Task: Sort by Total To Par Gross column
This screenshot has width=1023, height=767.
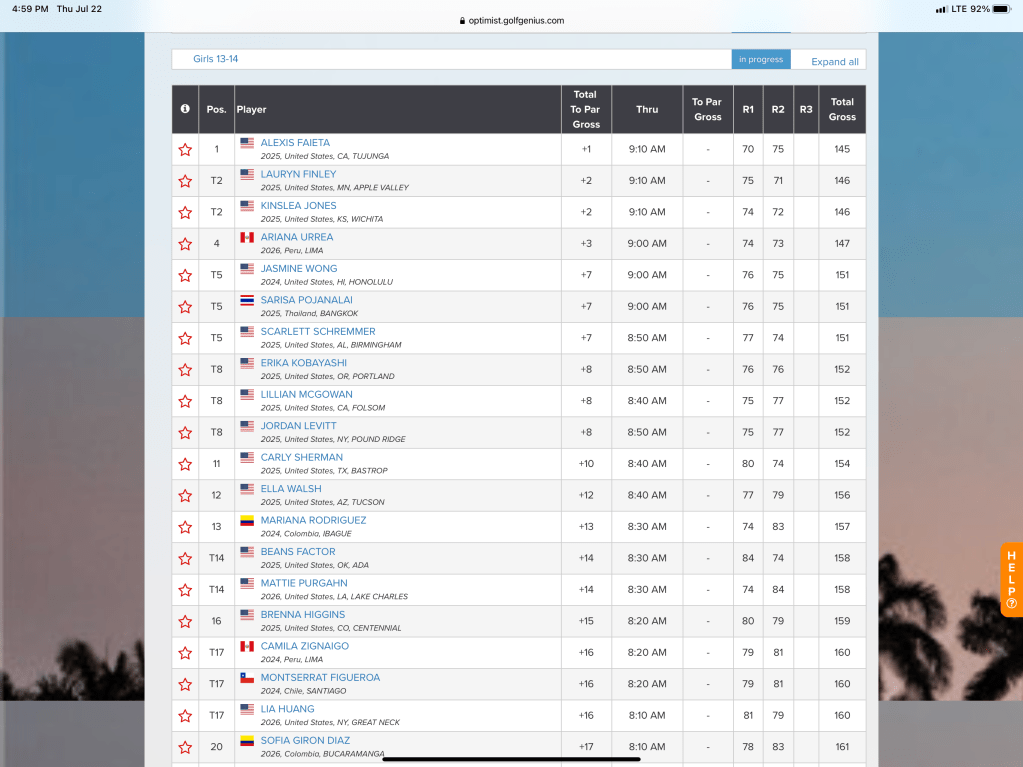Action: point(585,109)
